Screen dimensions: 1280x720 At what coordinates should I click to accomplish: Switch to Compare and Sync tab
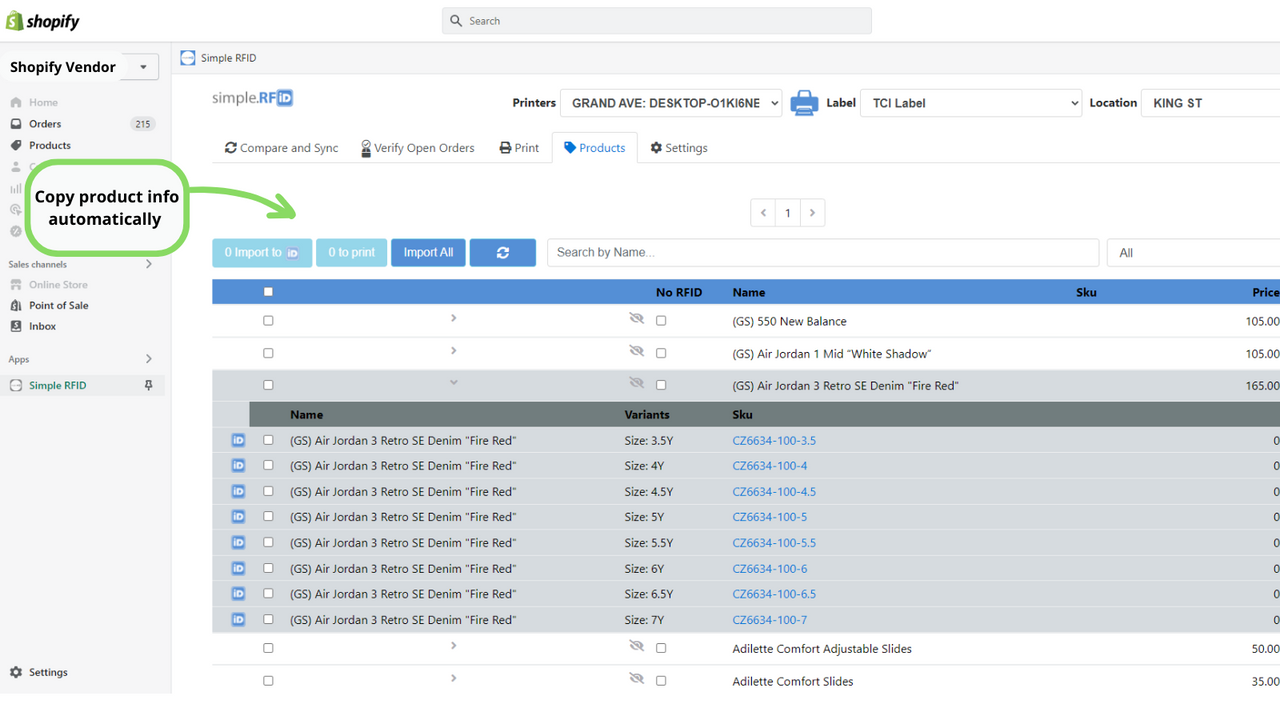[x=281, y=148]
